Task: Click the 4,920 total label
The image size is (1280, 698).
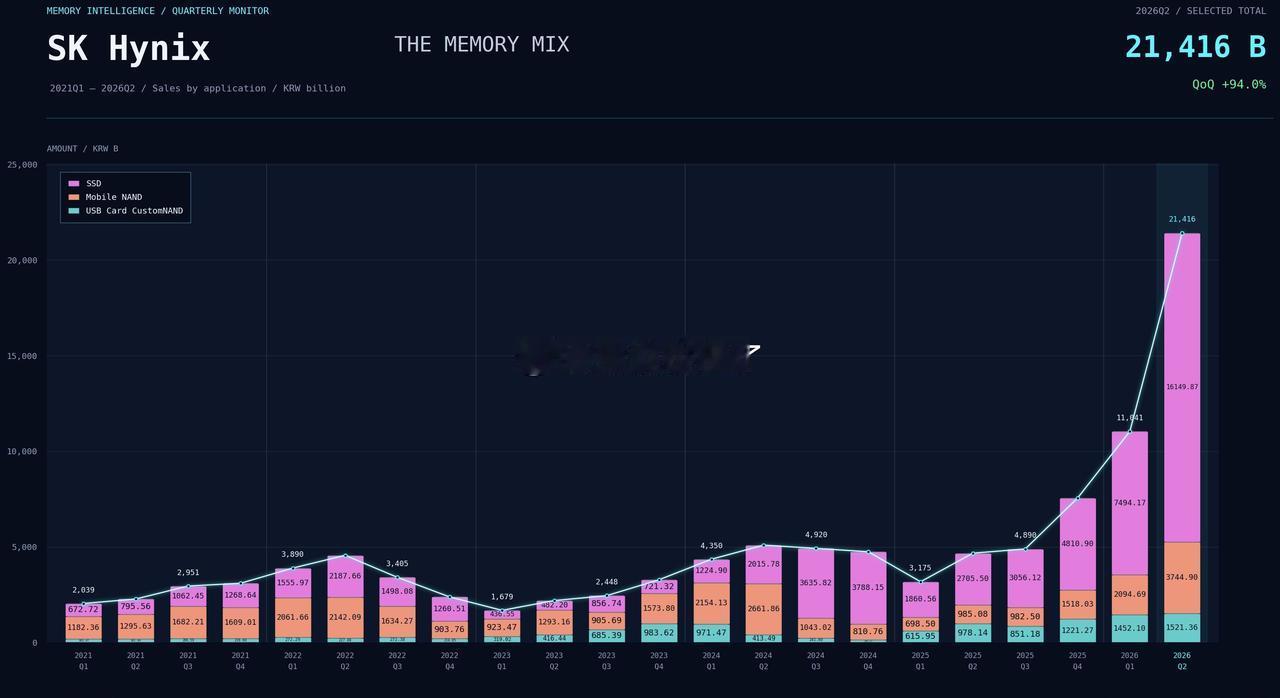Action: click(816, 535)
